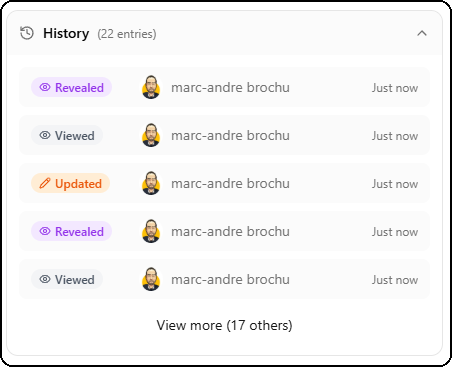Click Just now timestamp in last Viewed row
452x367 pixels.
395,280
